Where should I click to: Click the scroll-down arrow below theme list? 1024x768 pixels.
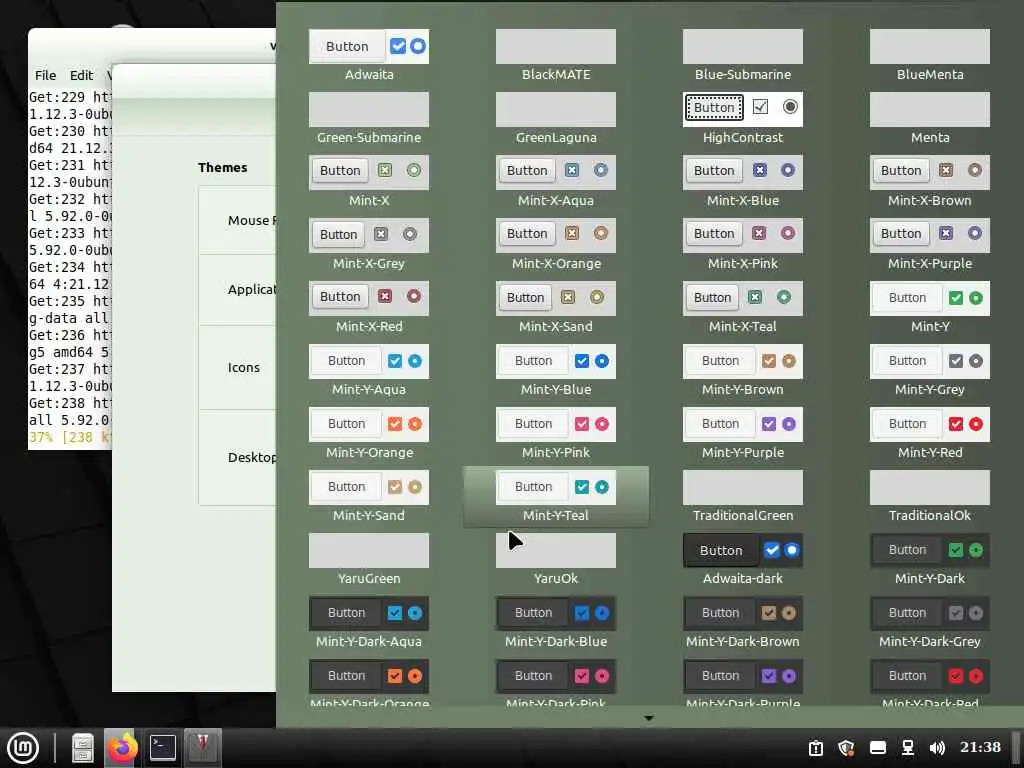pos(648,718)
